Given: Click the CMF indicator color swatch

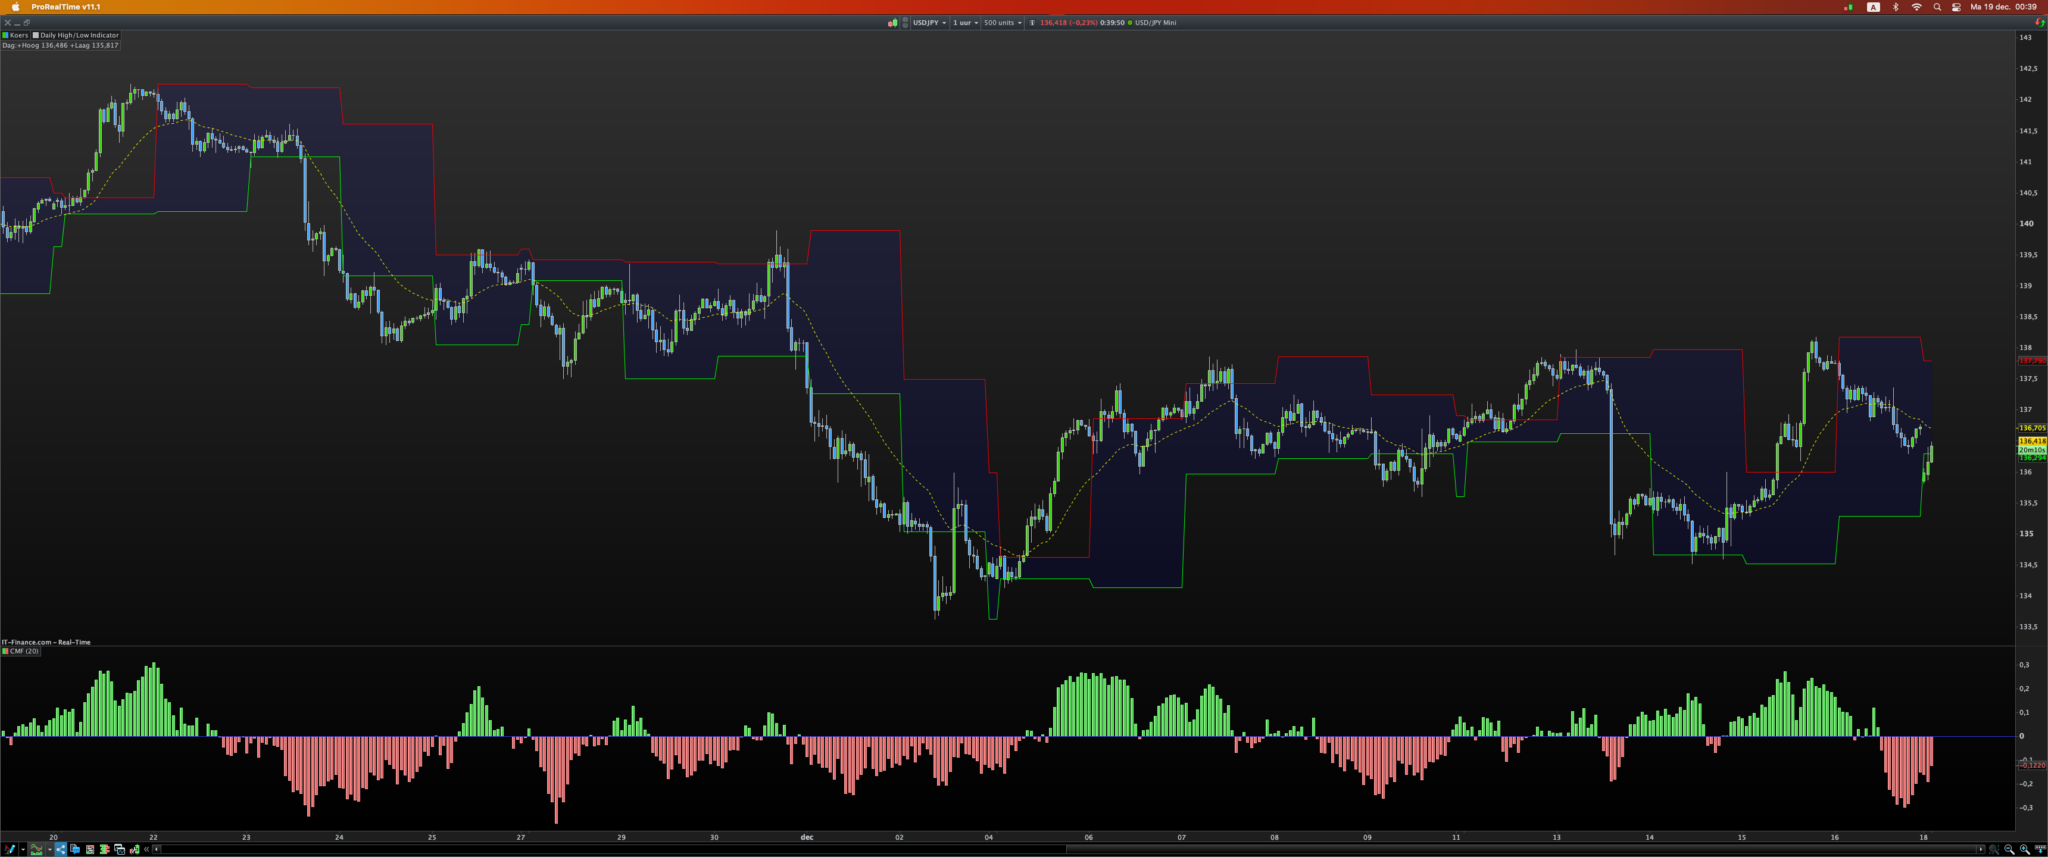Looking at the screenshot, I should coord(5,651).
